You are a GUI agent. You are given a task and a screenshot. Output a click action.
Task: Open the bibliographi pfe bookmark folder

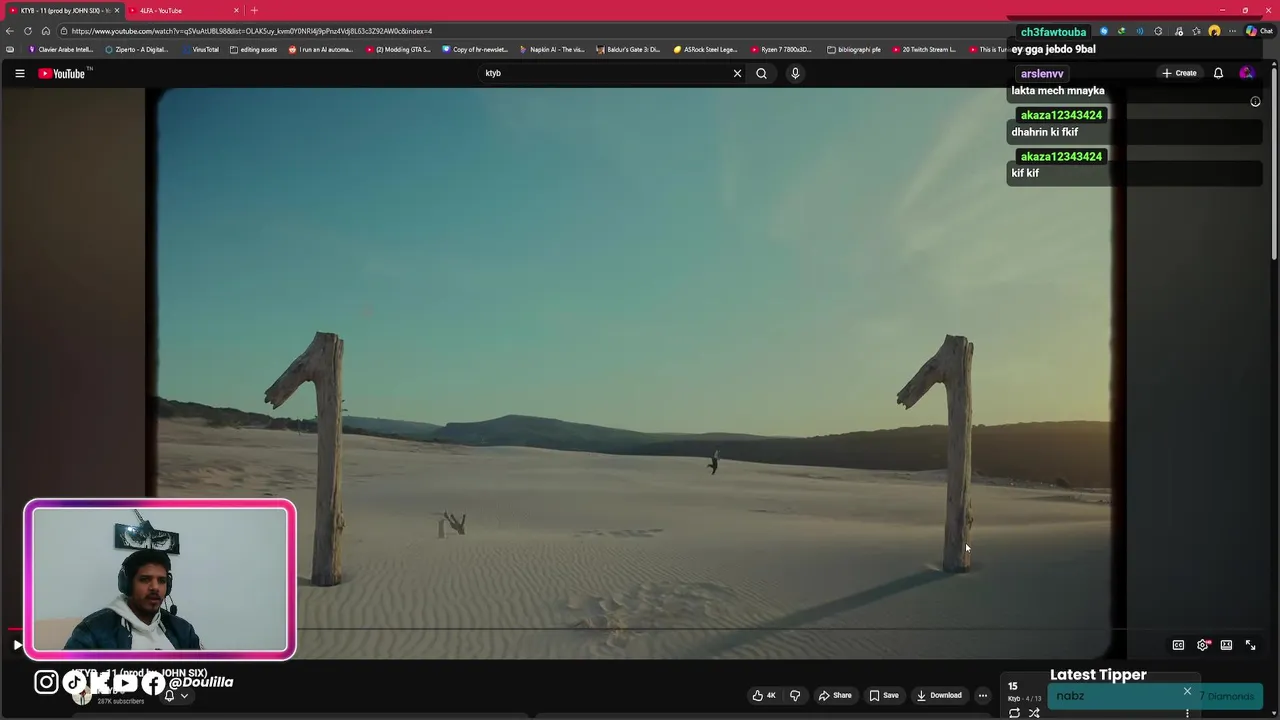854,49
